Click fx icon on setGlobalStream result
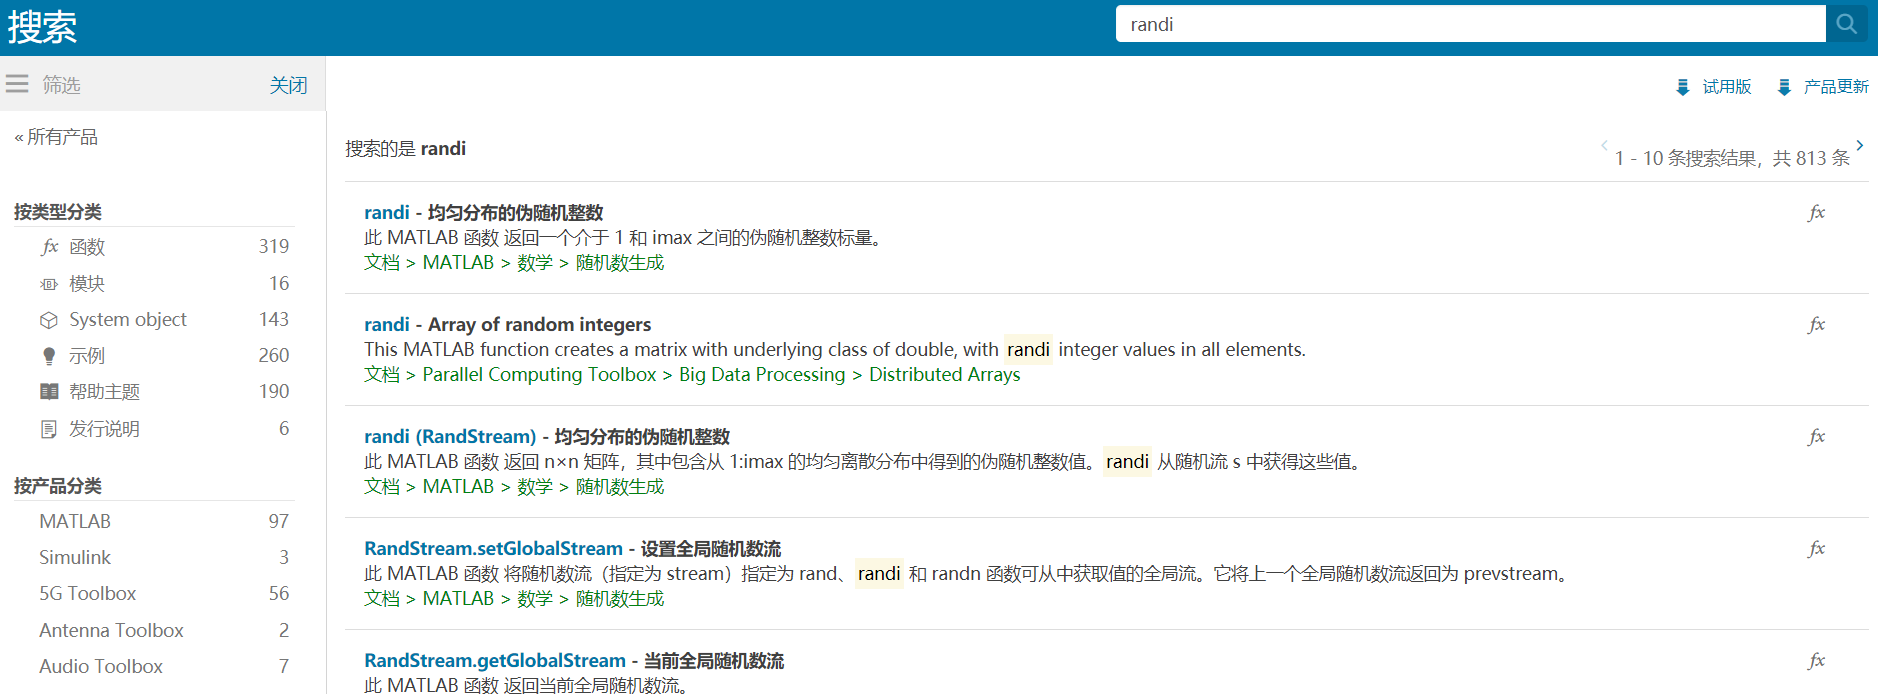The image size is (1878, 694). pyautogui.click(x=1817, y=548)
